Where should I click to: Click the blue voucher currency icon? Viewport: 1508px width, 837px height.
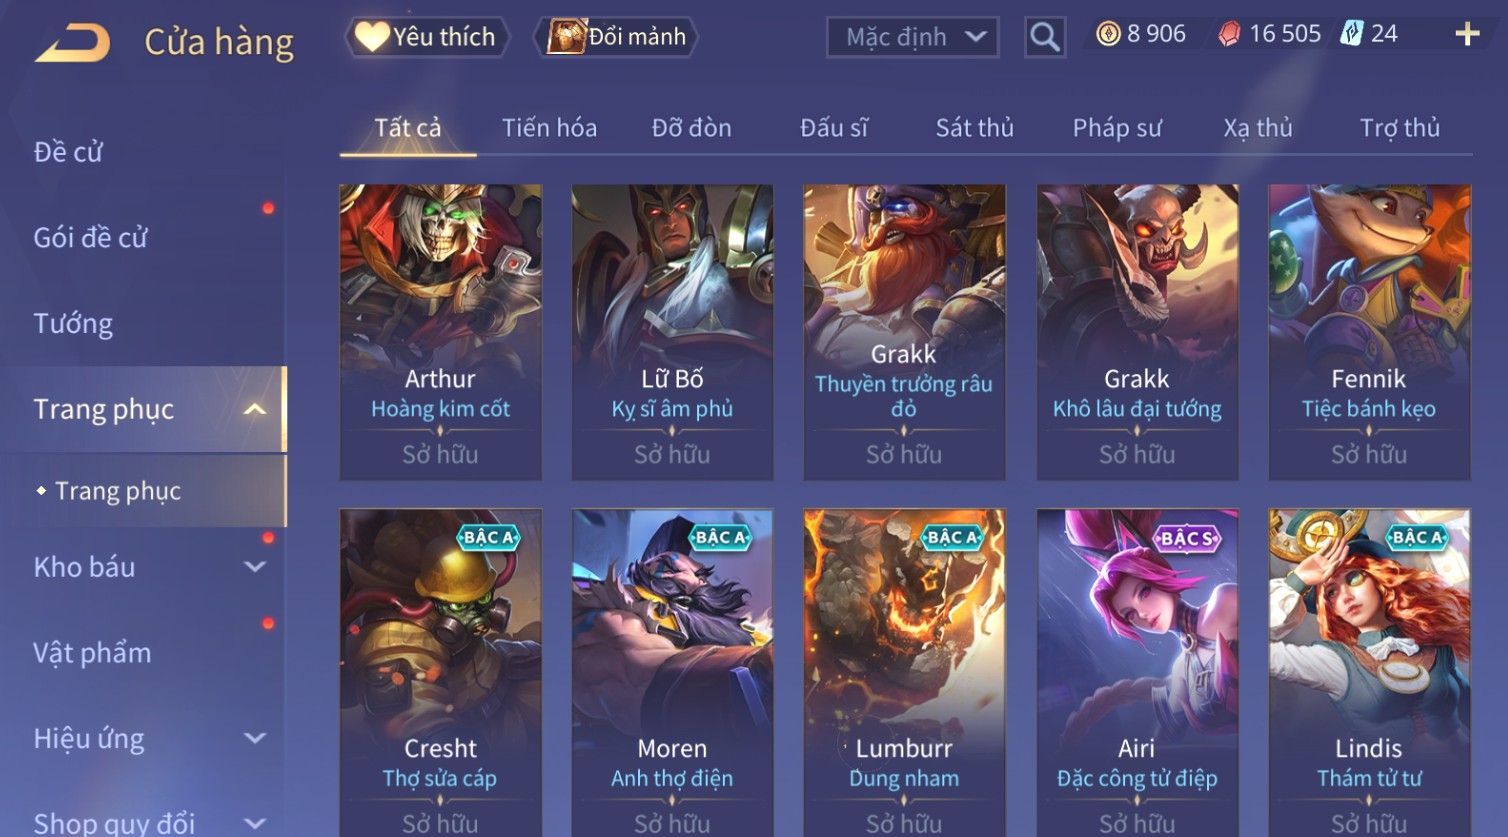click(x=1351, y=34)
